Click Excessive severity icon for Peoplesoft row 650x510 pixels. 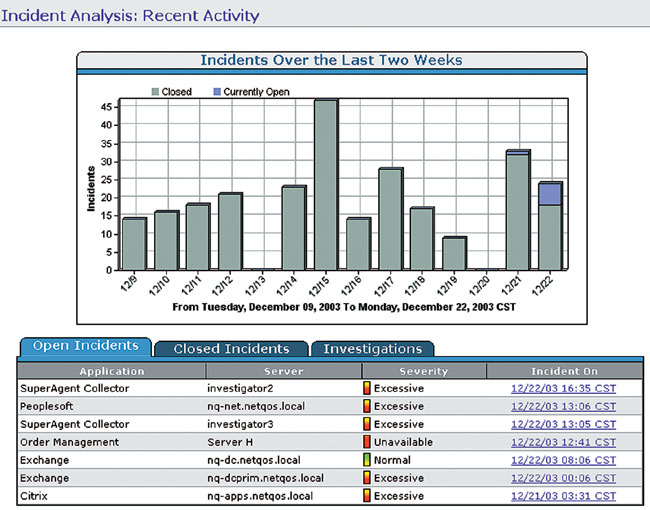point(367,406)
